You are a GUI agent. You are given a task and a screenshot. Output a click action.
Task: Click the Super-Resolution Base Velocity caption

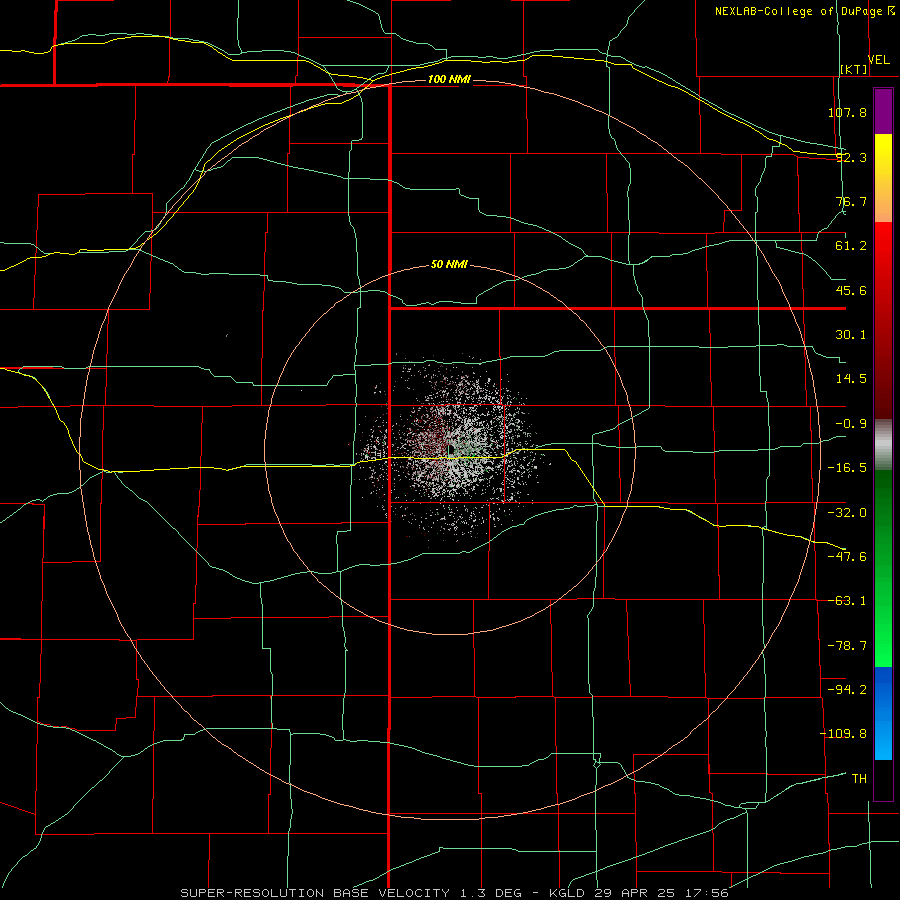(x=455, y=893)
